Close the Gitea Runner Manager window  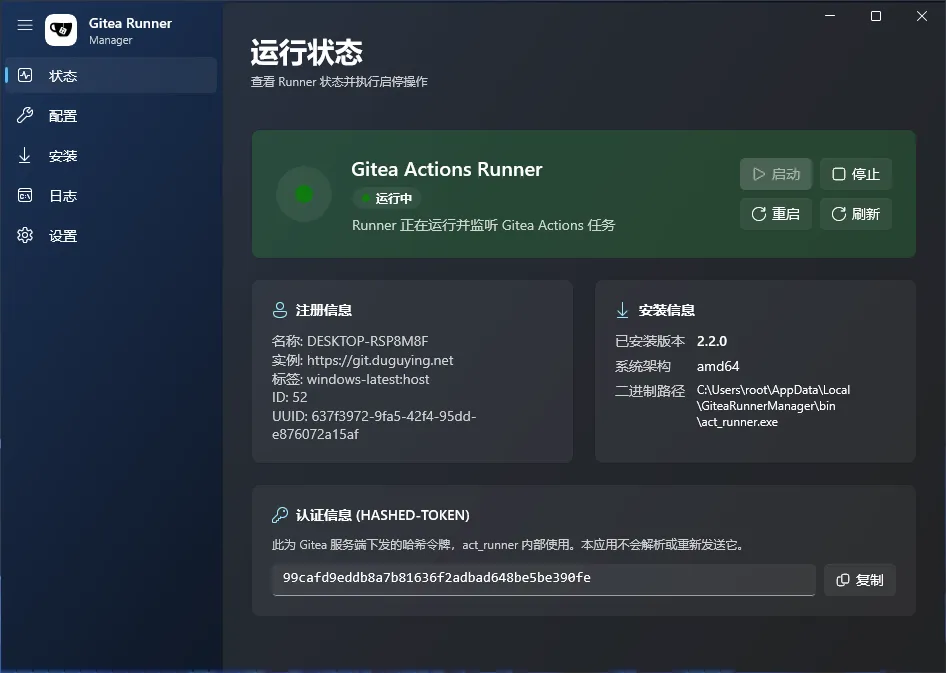tap(922, 16)
